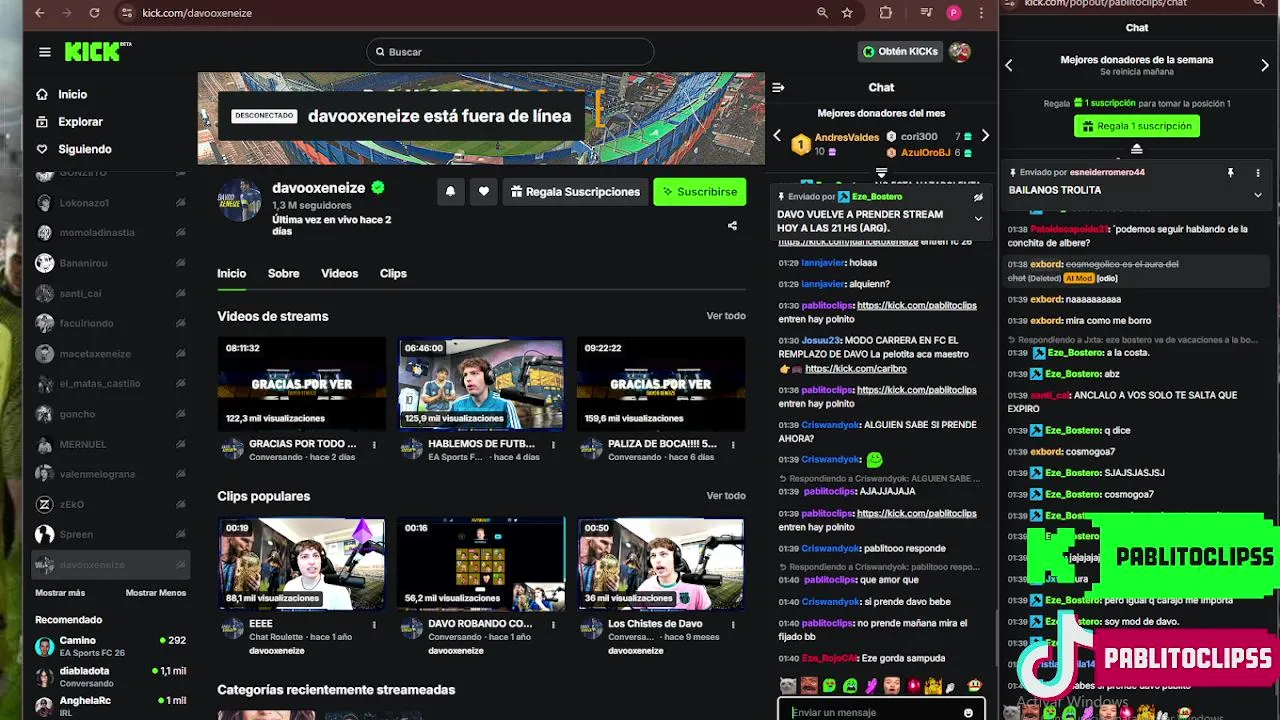Image resolution: width=1280 pixels, height=720 pixels.
Task: Open the 06:46:00 stream video thumbnail
Action: pos(481,384)
